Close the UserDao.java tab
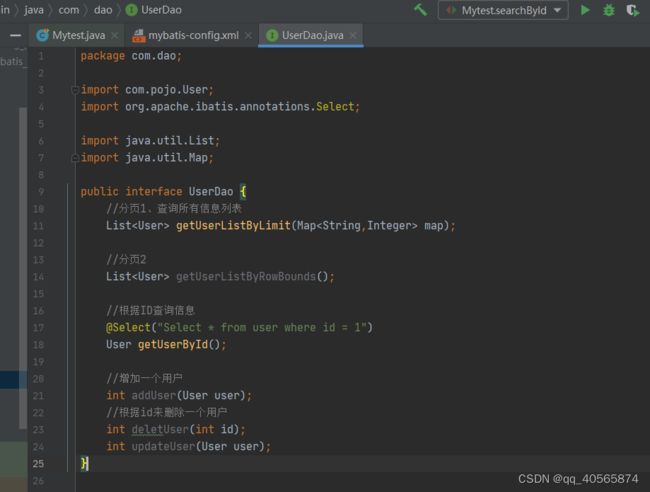 point(353,36)
